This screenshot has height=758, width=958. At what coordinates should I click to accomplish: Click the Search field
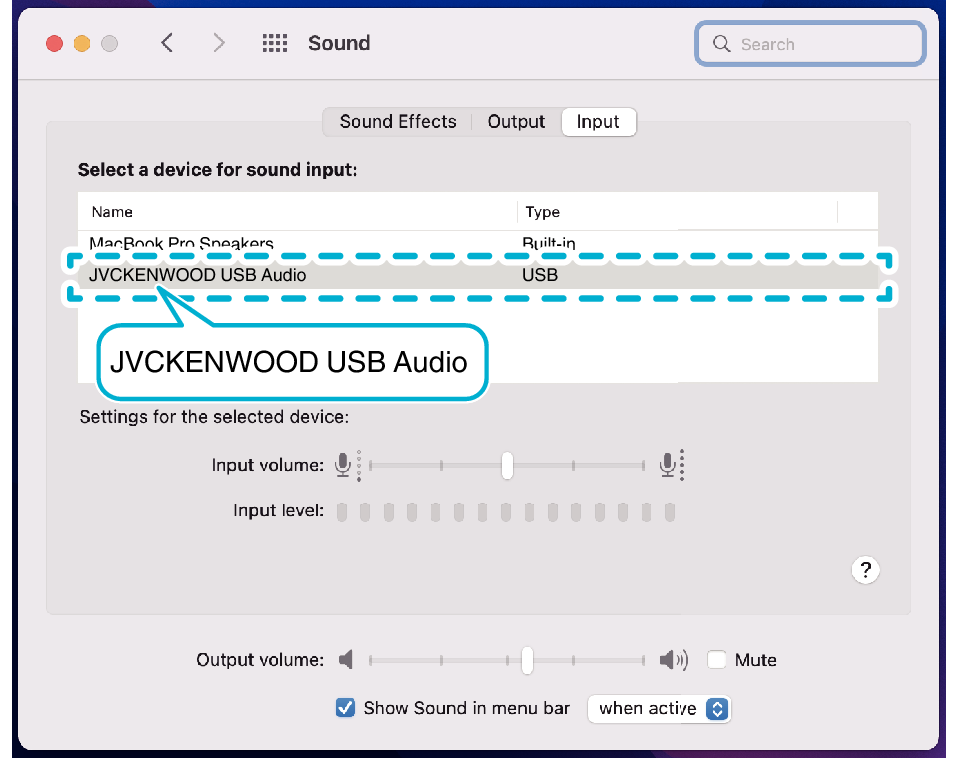[x=810, y=44]
